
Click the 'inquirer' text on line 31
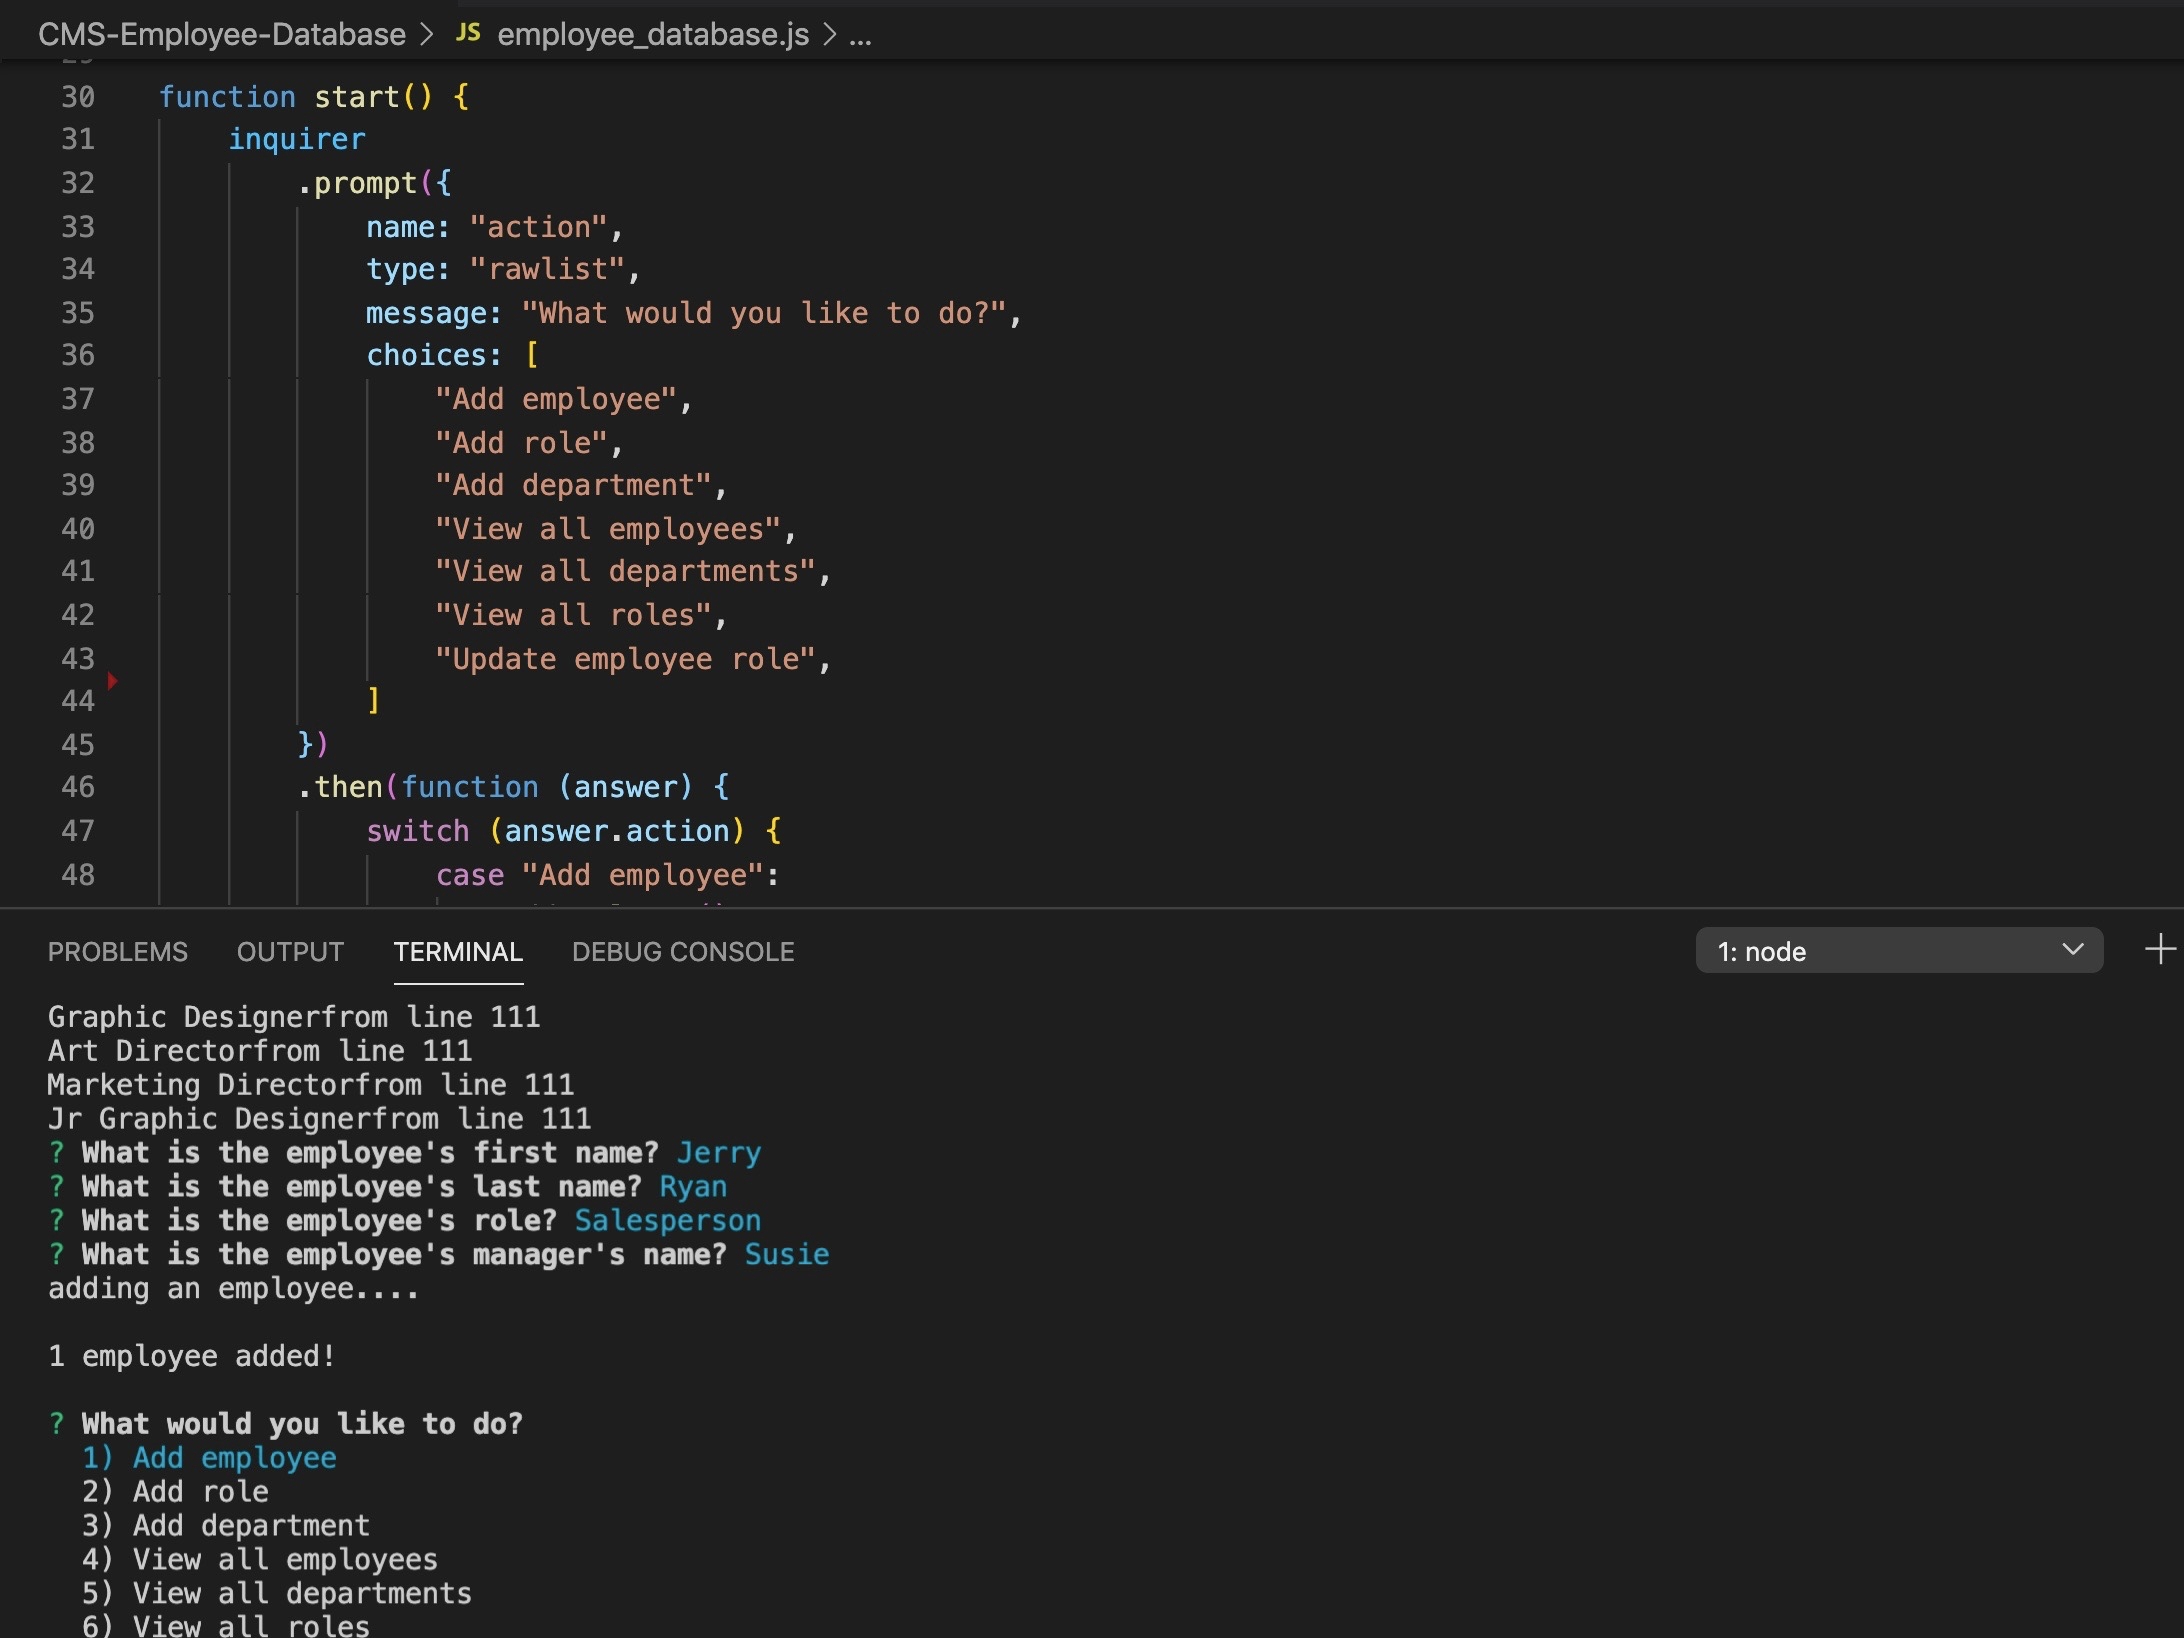[297, 139]
